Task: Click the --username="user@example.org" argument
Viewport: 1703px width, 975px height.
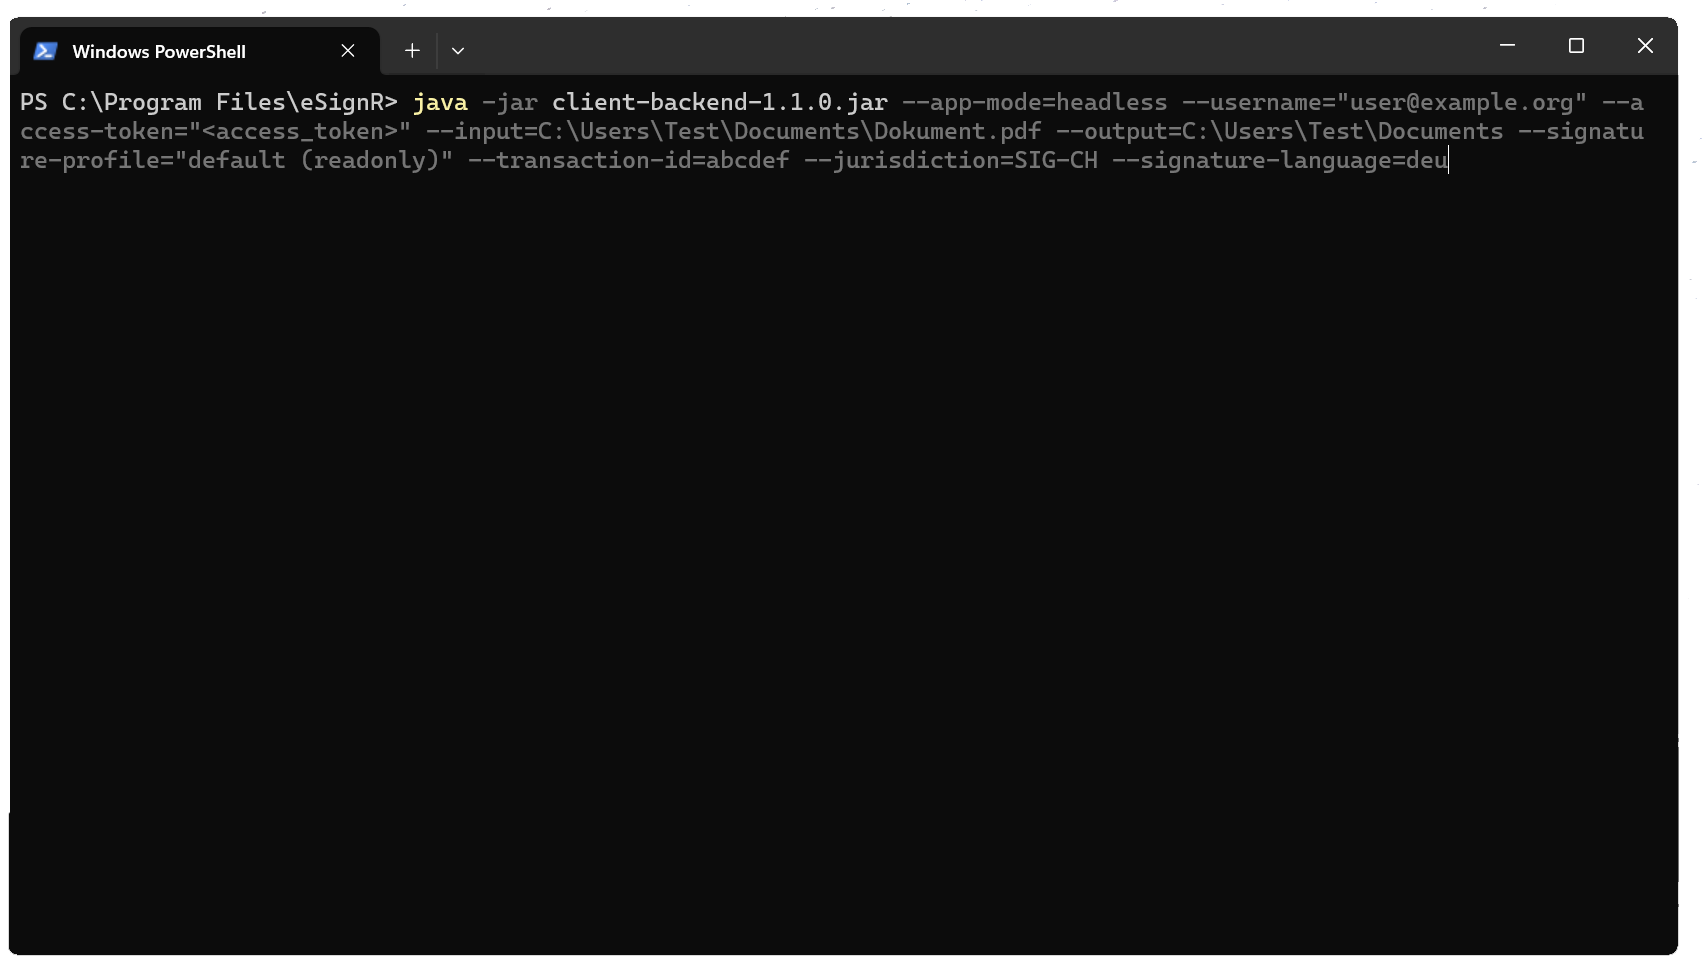Action: click(x=1384, y=103)
